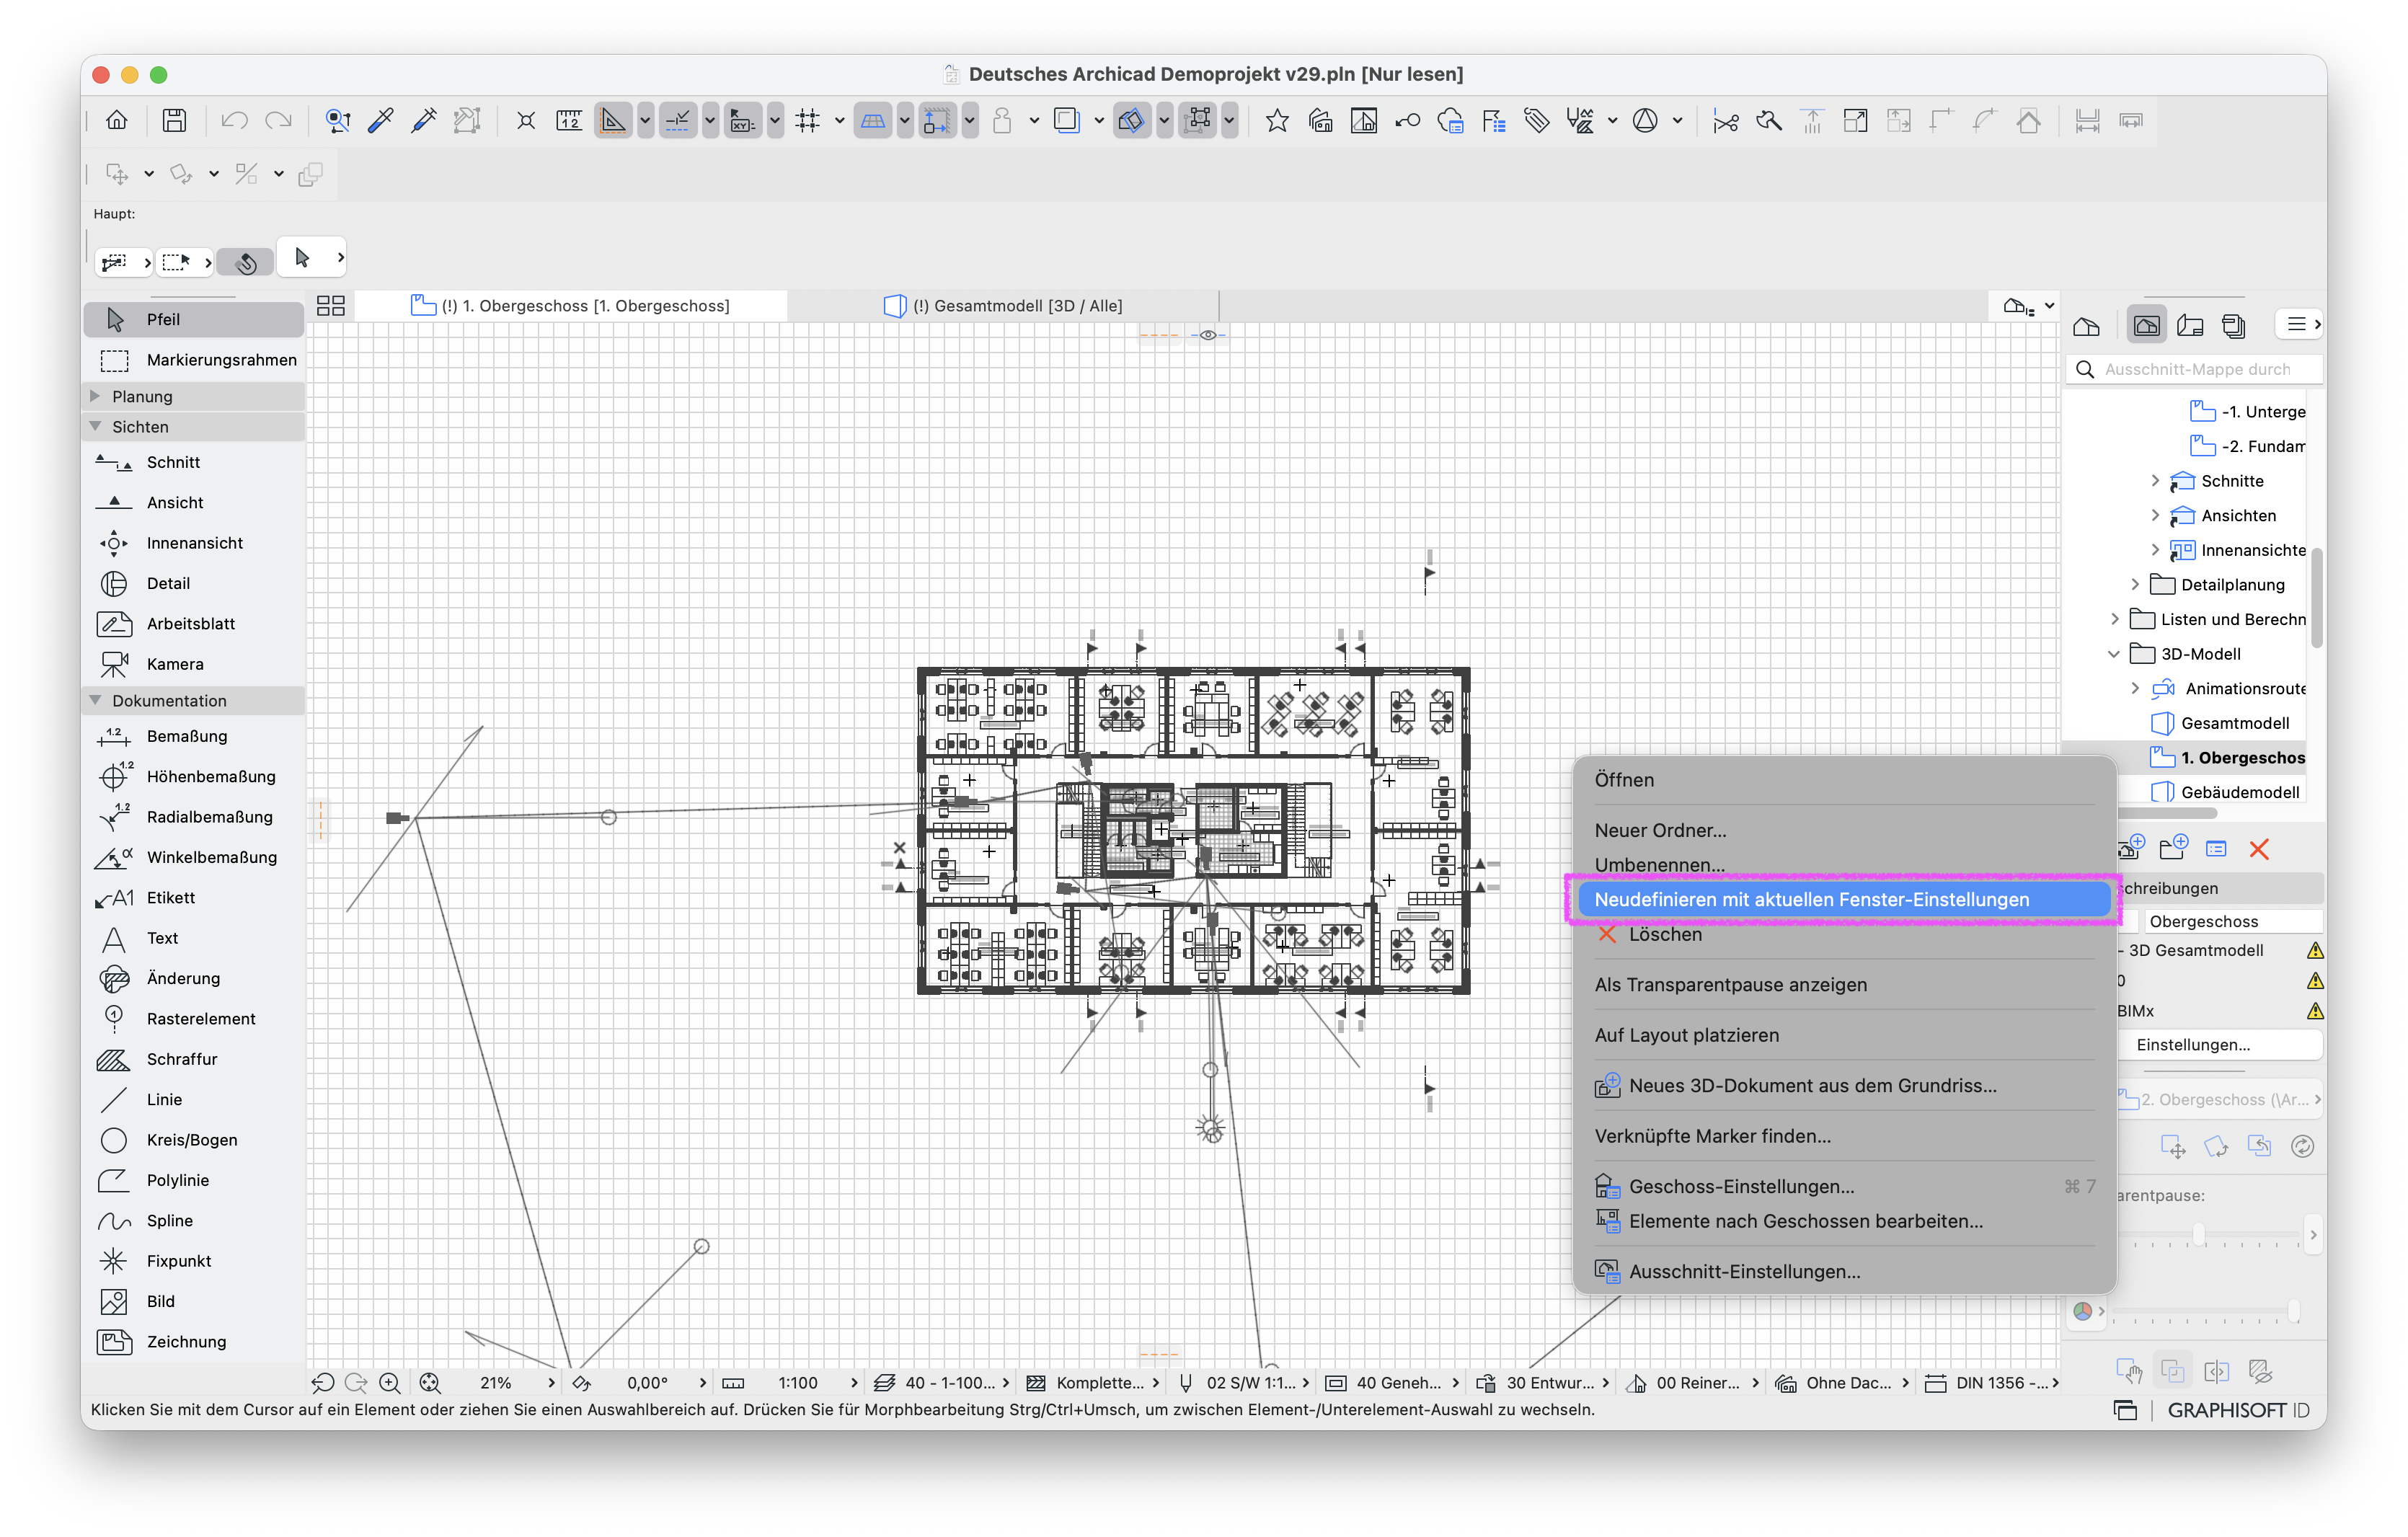
Task: Choose Neudefinieren mit aktuellen Fenster-Einstellungen
Action: coord(1843,899)
